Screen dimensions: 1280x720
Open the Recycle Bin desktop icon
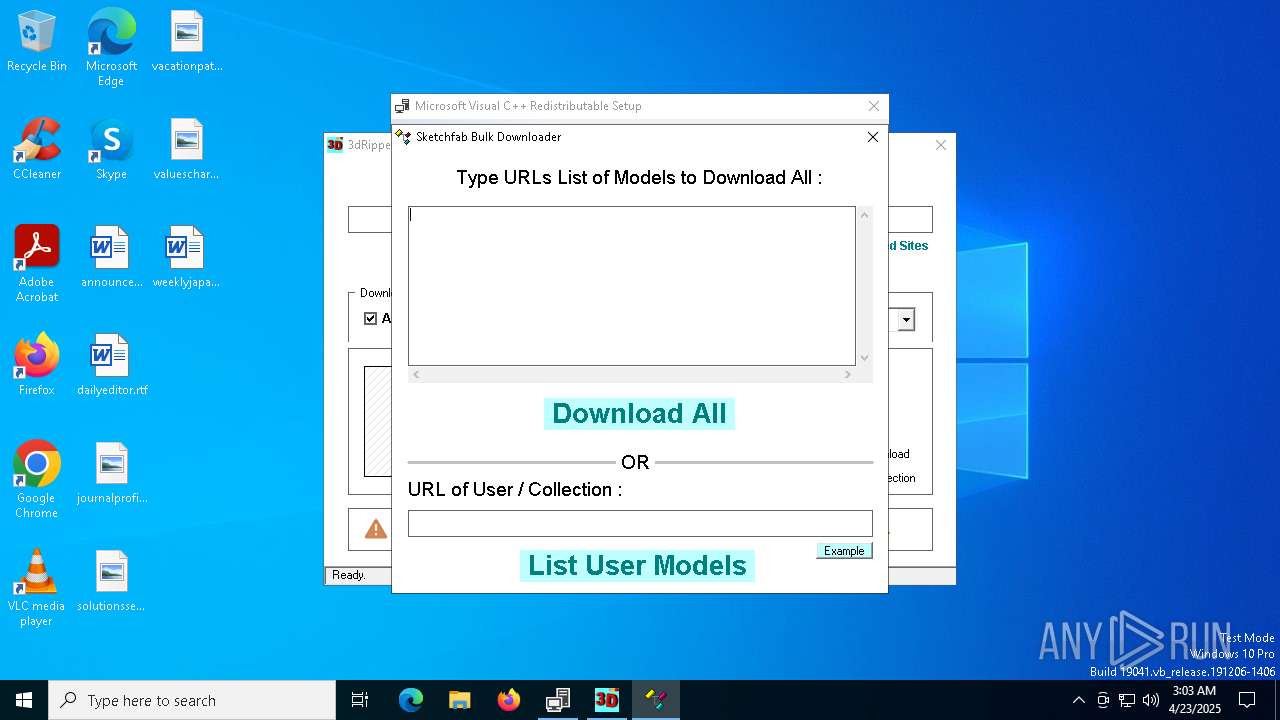pyautogui.click(x=37, y=42)
